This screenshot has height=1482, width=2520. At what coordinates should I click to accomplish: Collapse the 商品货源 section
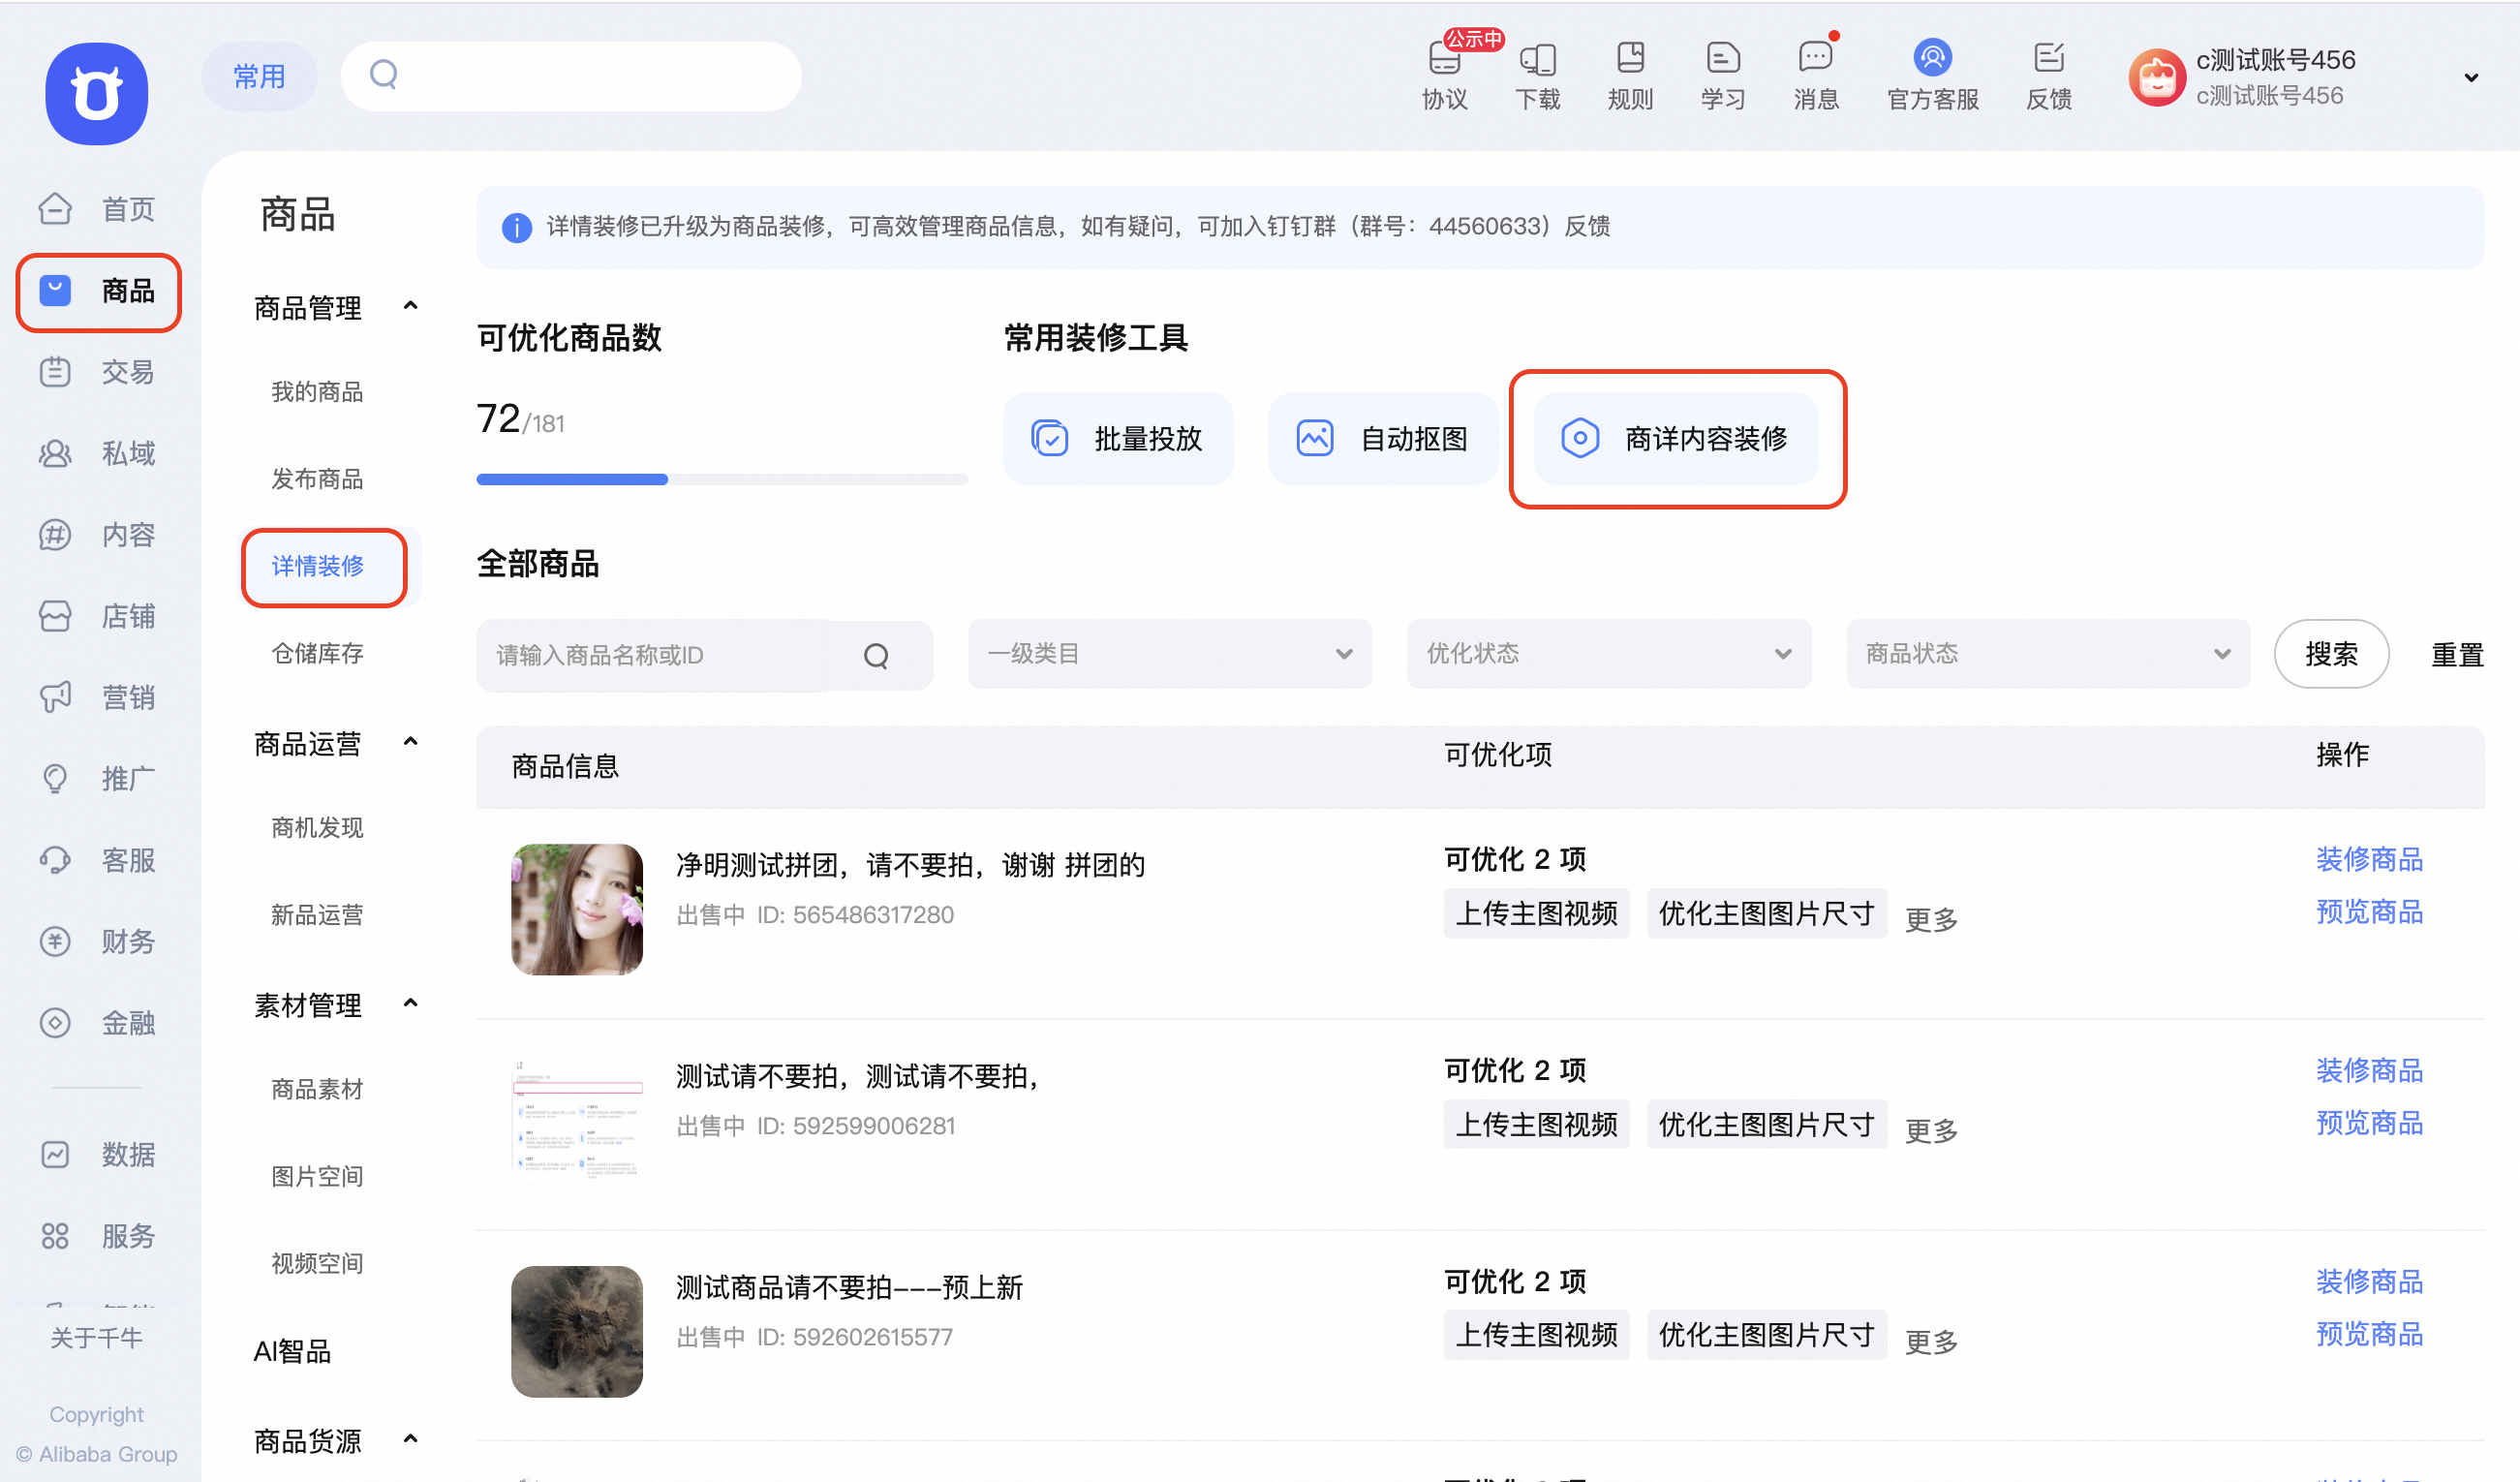click(410, 1440)
